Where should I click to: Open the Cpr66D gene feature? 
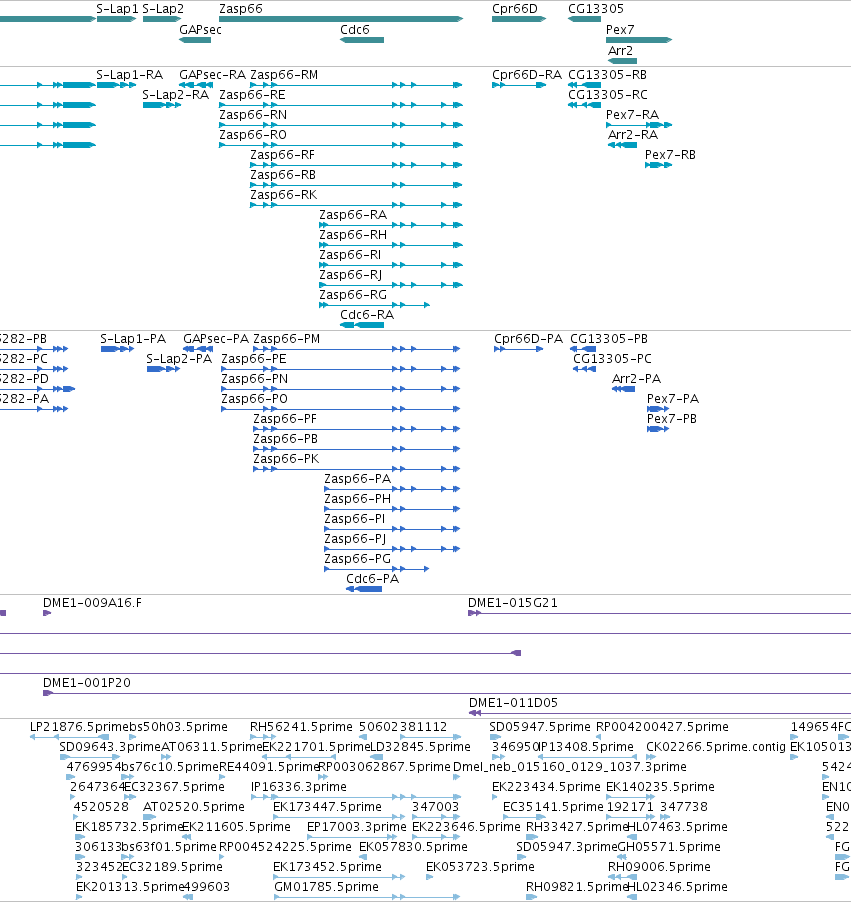[519, 19]
